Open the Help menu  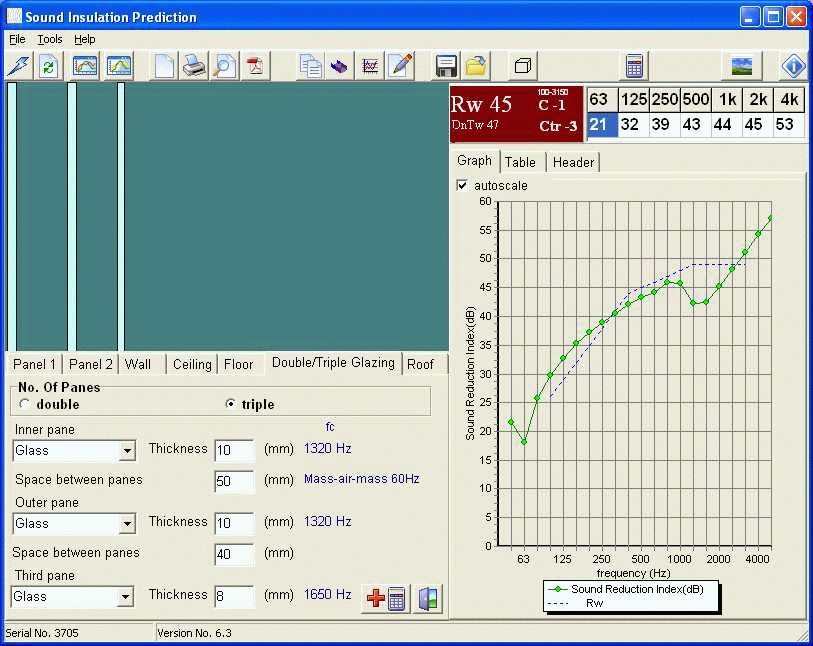tap(85, 39)
